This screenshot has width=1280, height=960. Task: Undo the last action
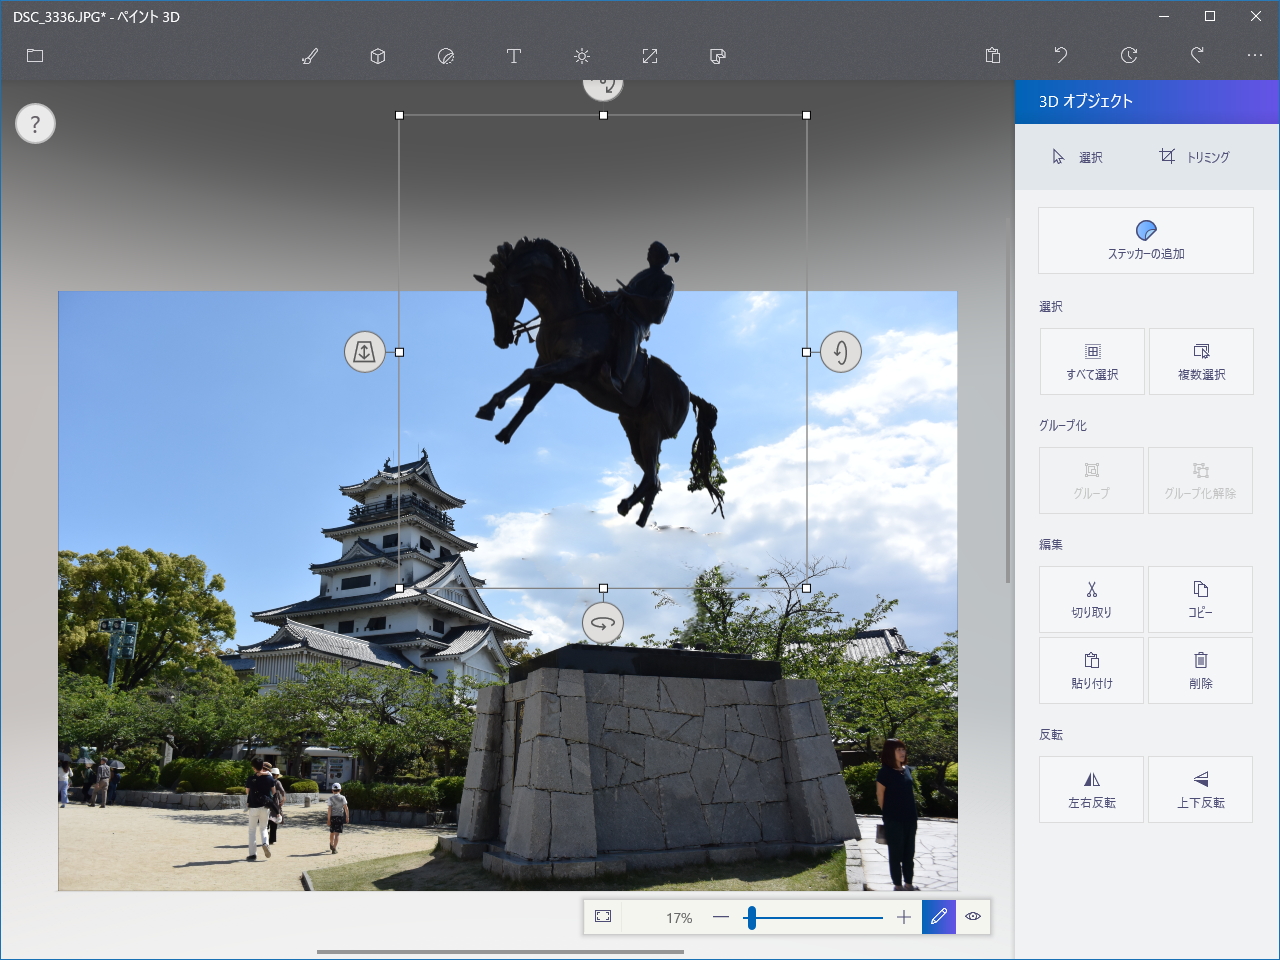1061,56
